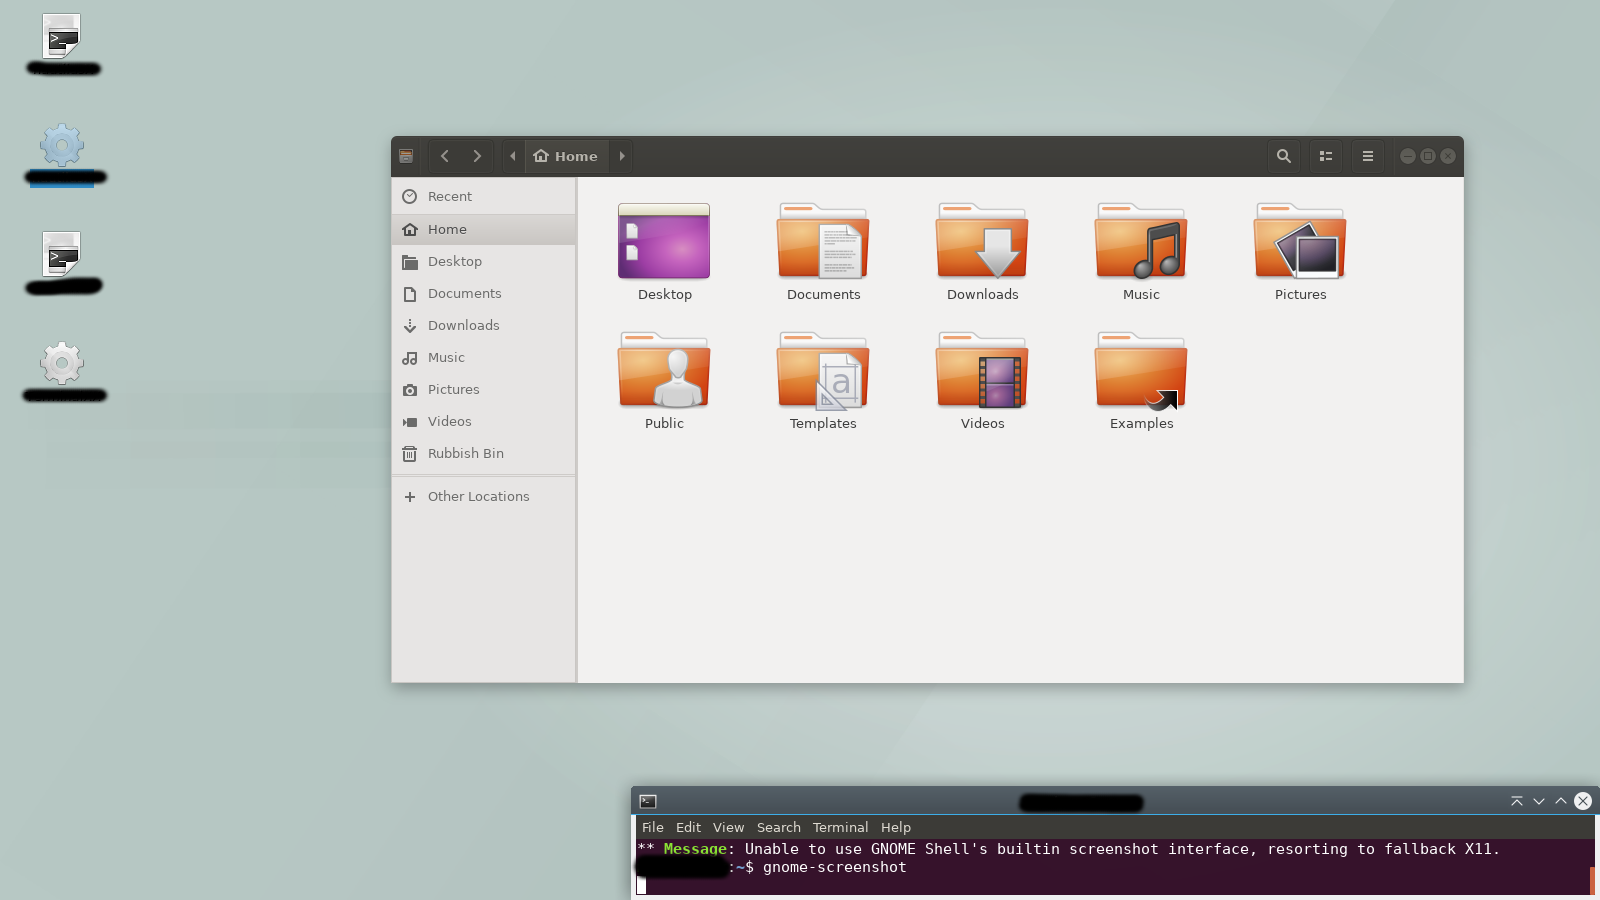Open the Templates folder icon
This screenshot has width=1600, height=900.
coord(823,370)
